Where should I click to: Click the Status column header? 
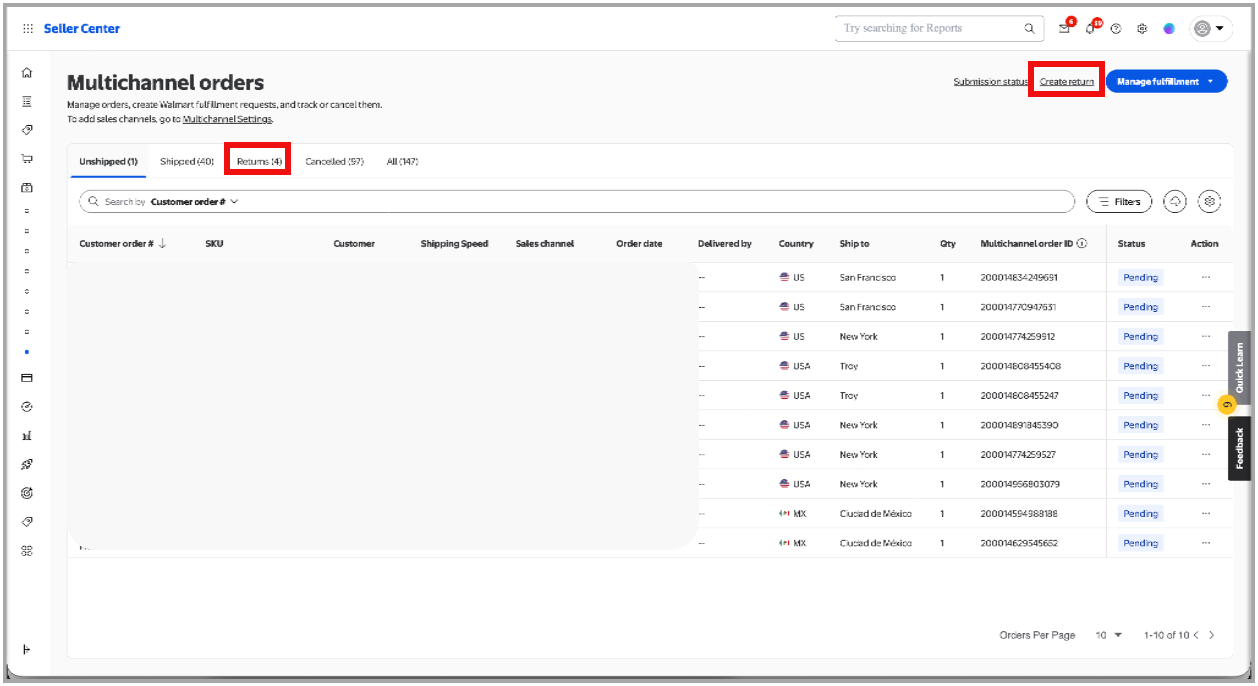pyautogui.click(x=1131, y=244)
